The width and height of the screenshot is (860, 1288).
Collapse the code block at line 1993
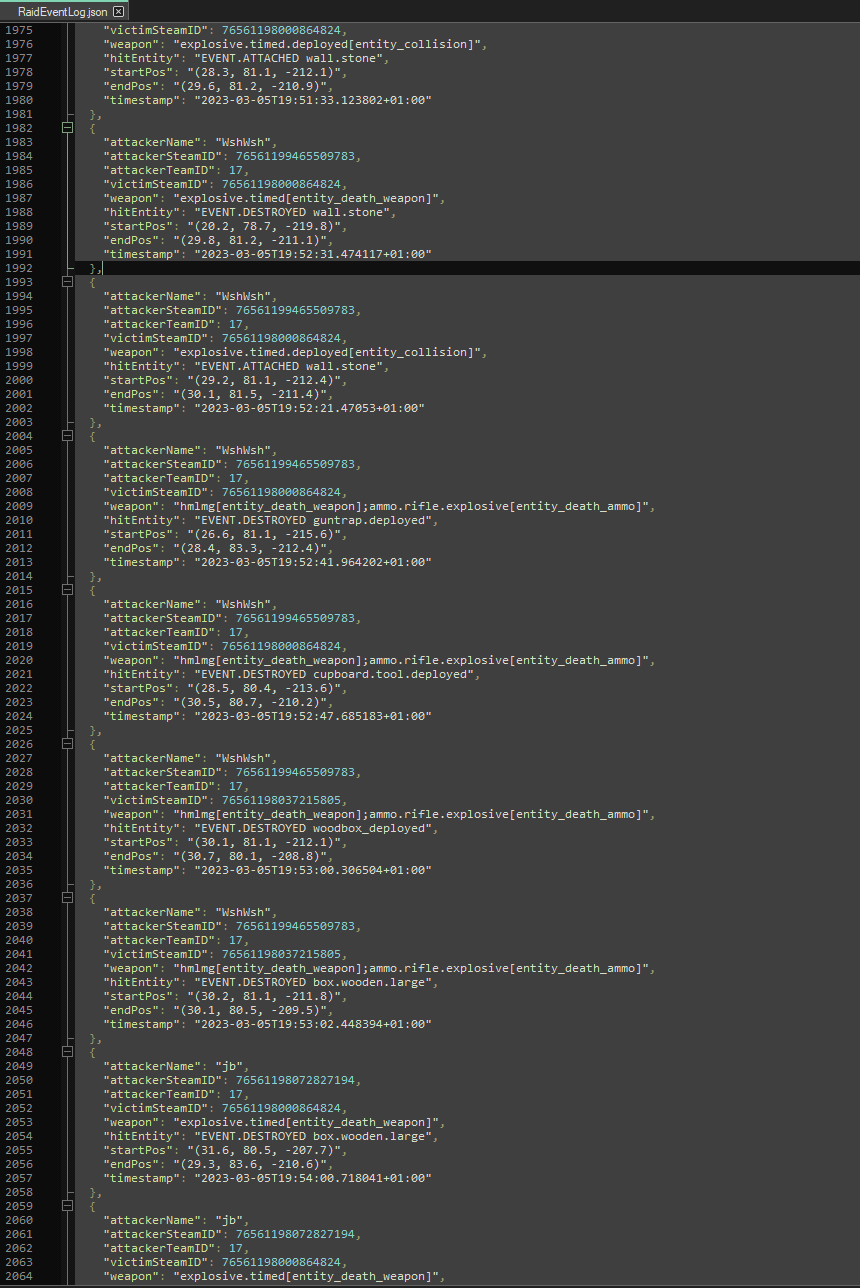67,282
